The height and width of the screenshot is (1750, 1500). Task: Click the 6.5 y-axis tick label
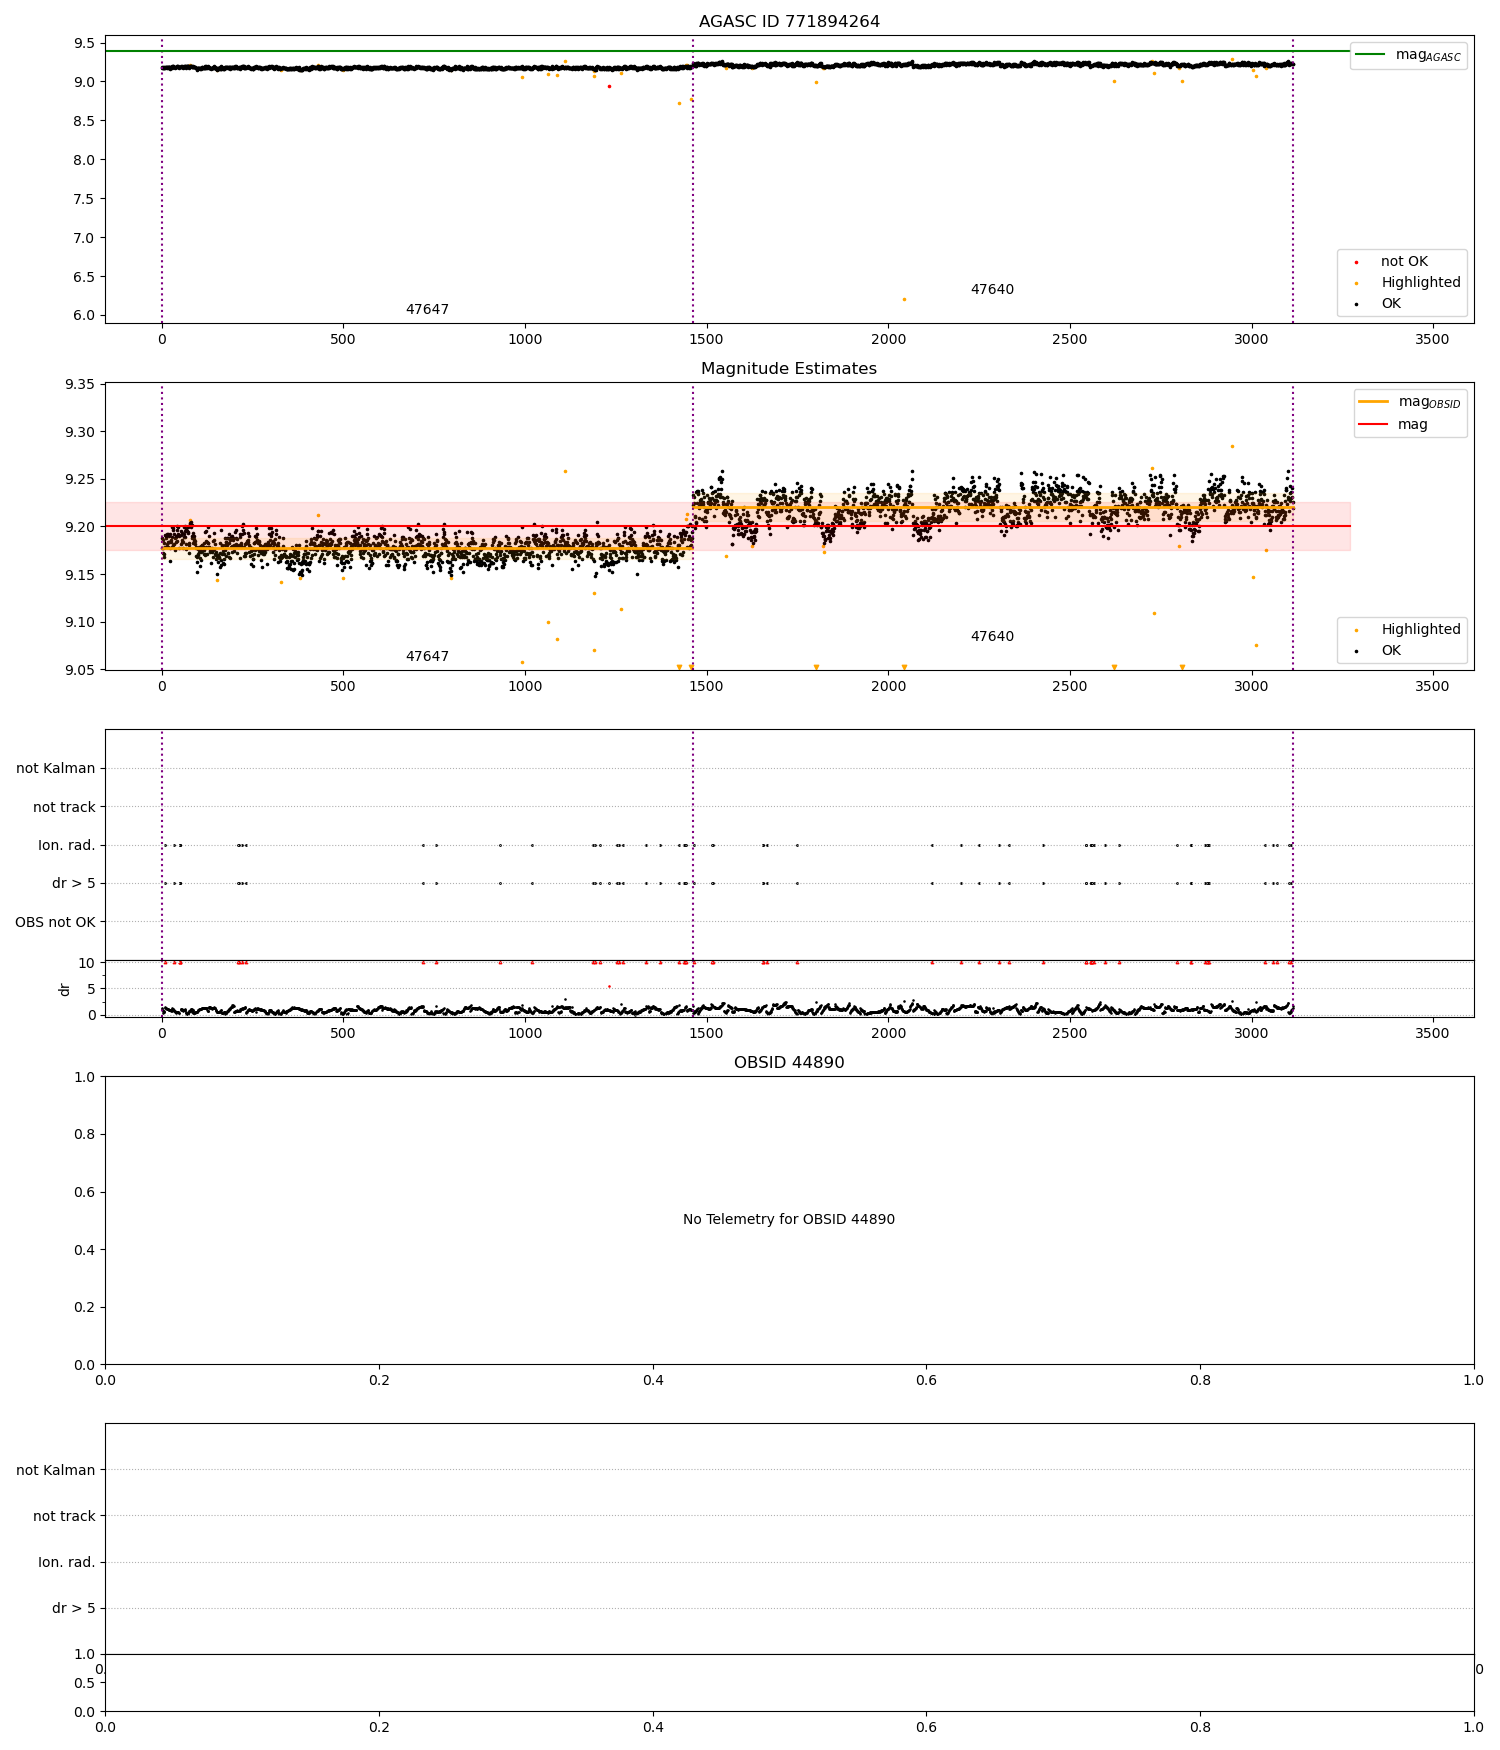pyautogui.click(x=84, y=277)
